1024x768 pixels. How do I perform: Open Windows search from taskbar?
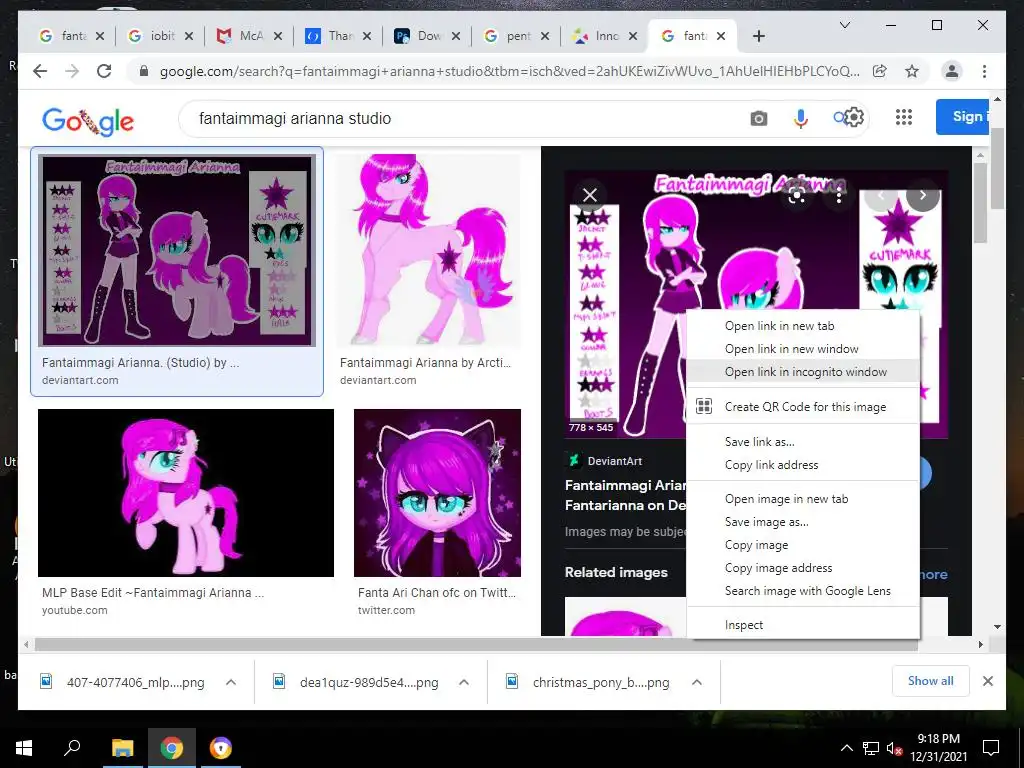(72, 748)
